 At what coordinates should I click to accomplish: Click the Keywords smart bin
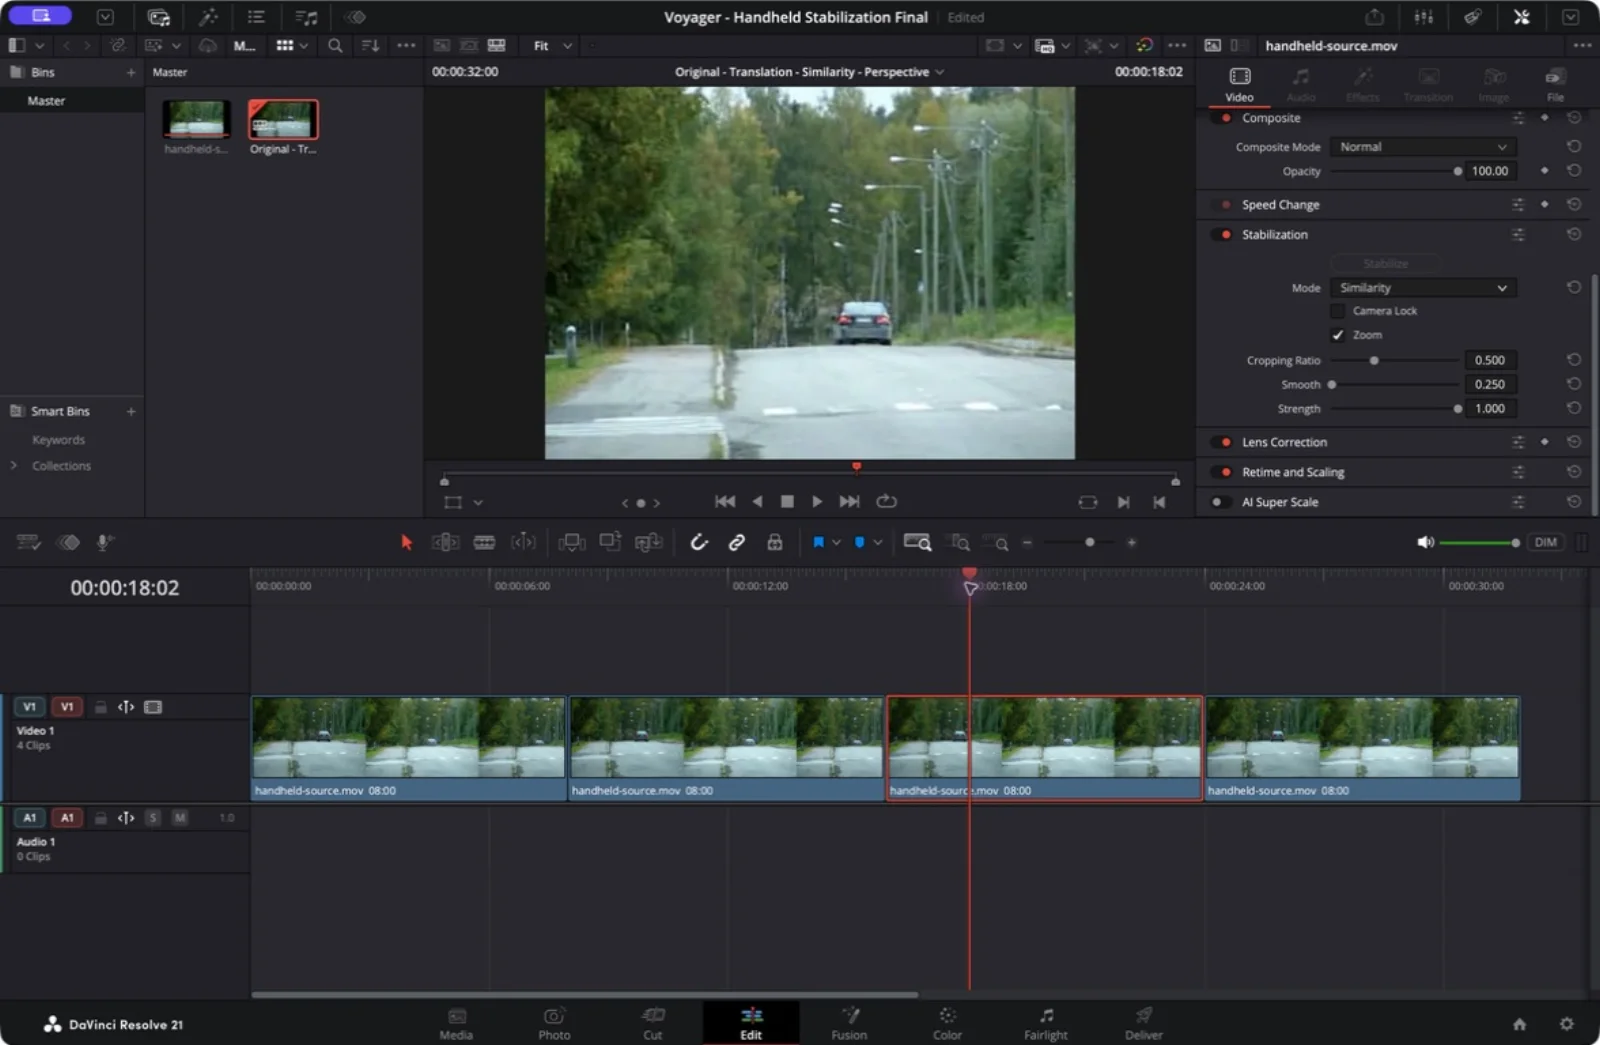click(x=58, y=440)
